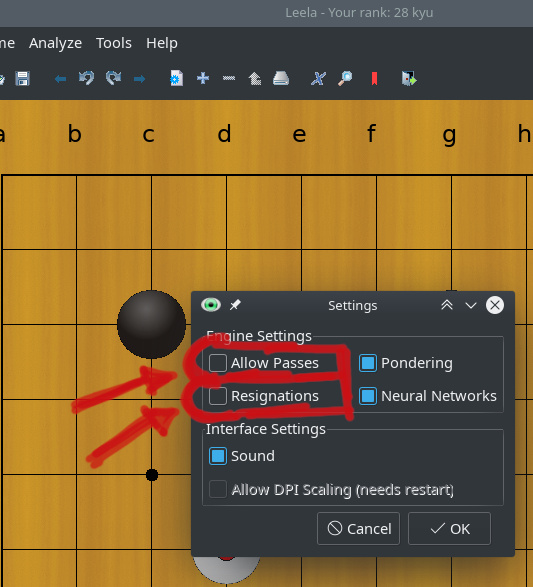Click the blue left arrow toolbar icon
Viewport: 533px width, 587px height.
point(60,79)
